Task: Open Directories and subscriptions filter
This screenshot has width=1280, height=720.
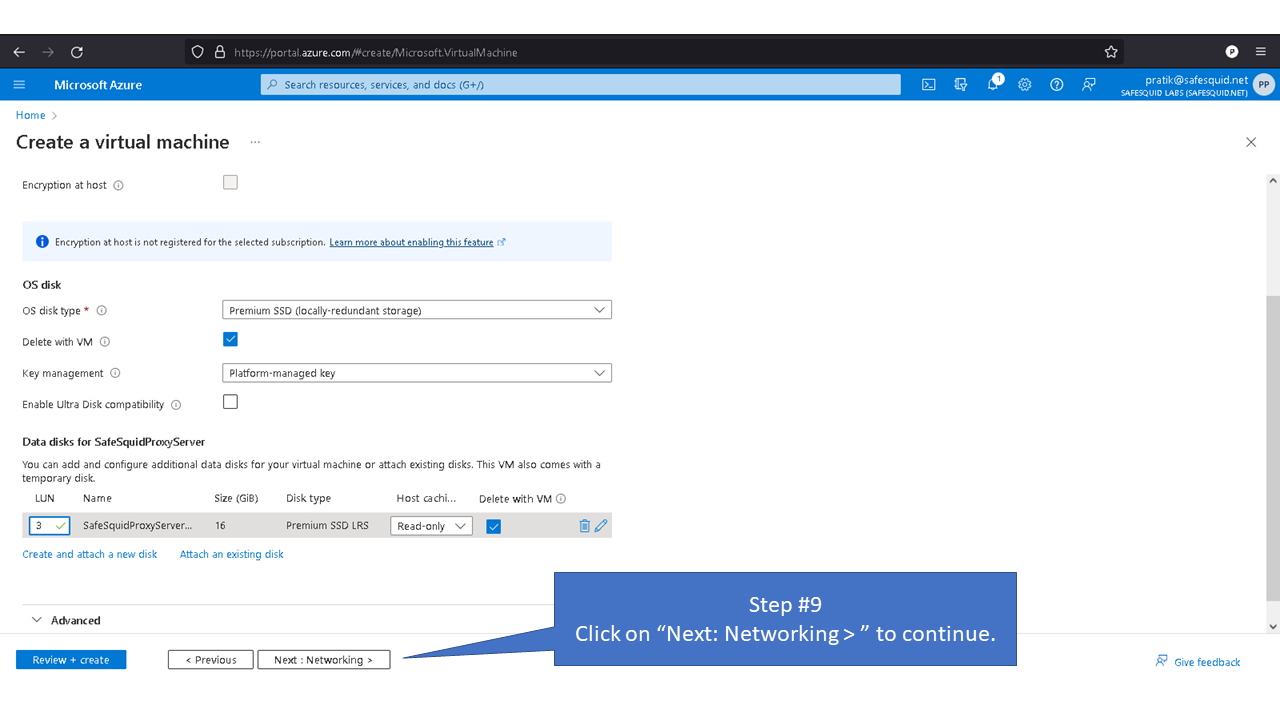Action: (x=961, y=85)
